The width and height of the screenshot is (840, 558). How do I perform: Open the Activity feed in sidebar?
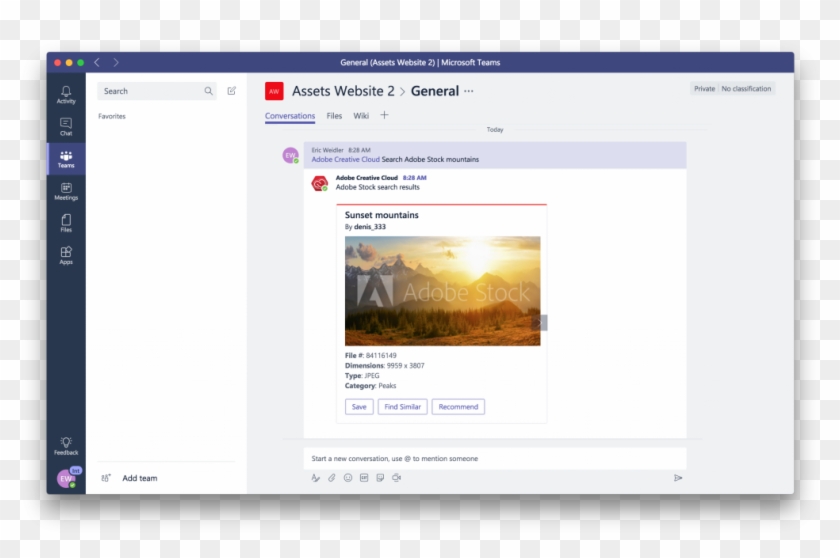point(66,94)
